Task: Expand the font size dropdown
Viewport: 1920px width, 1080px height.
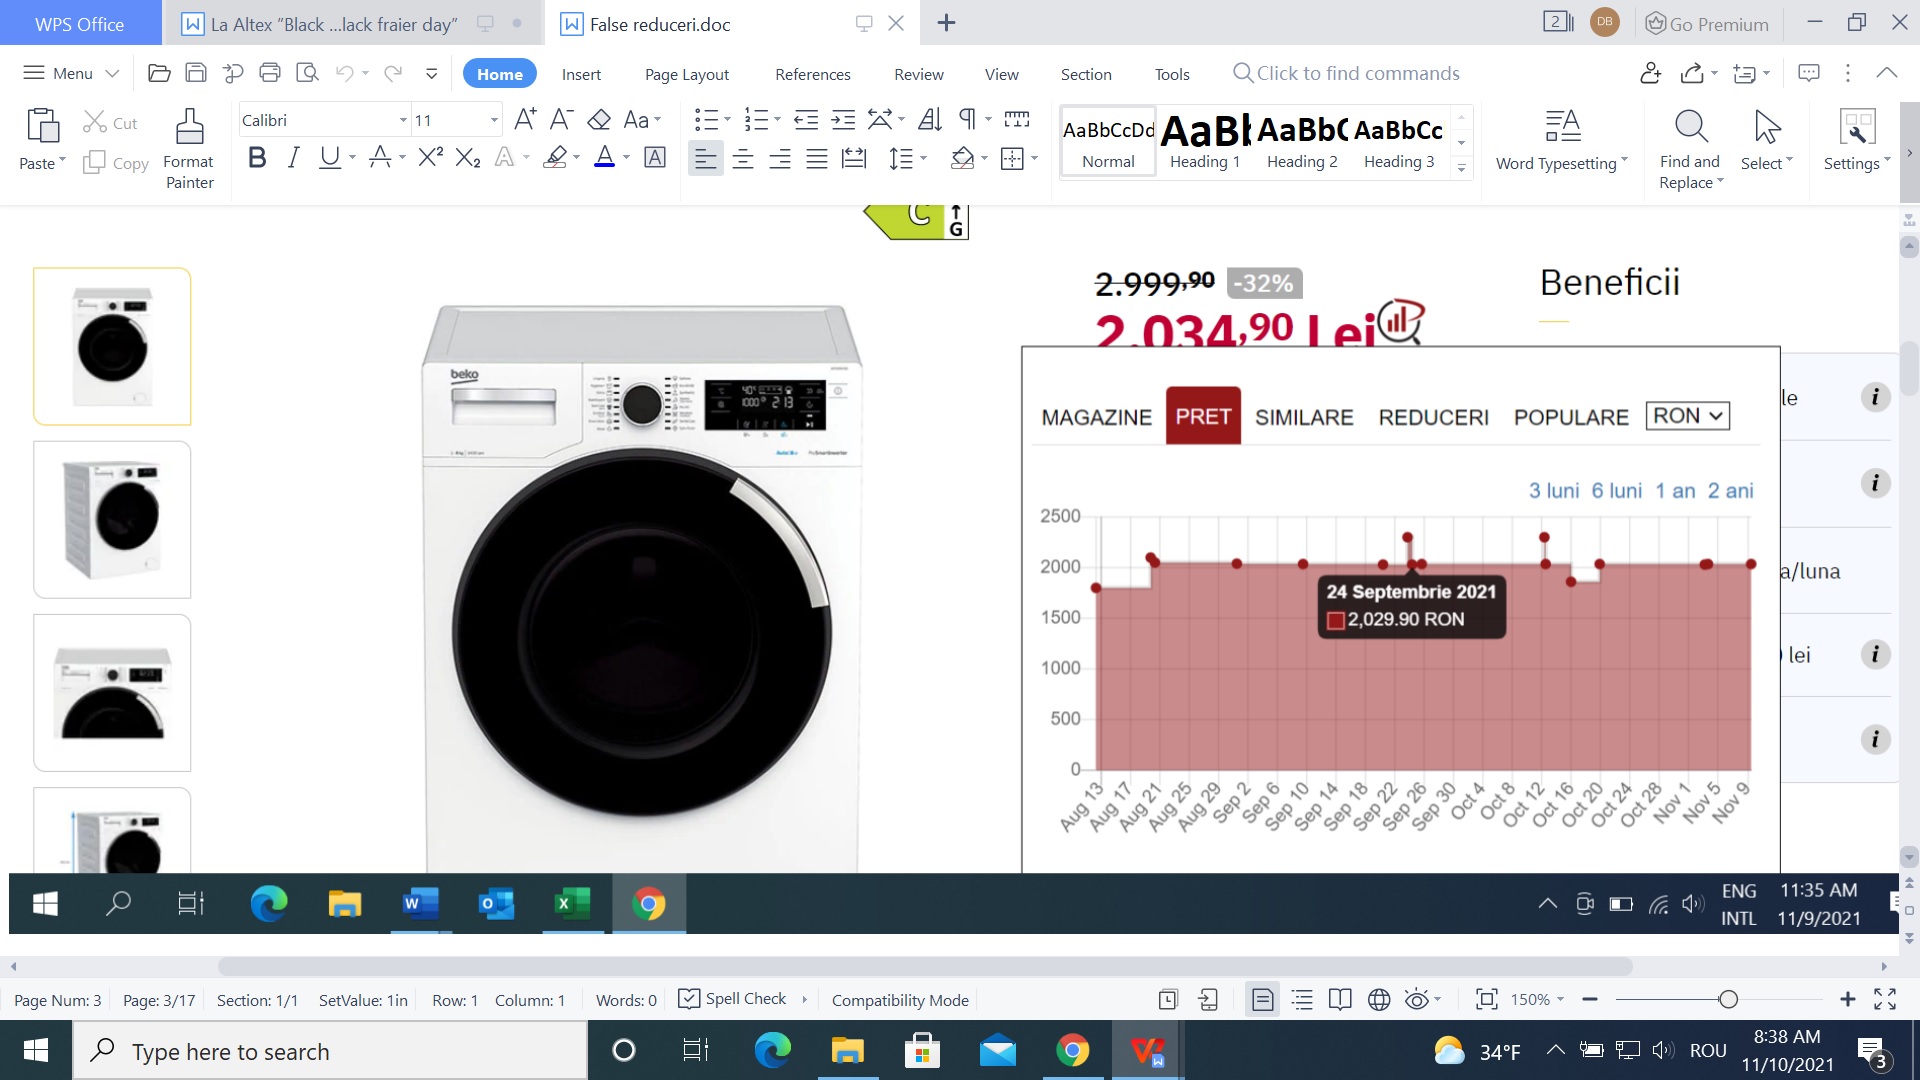Action: point(494,120)
